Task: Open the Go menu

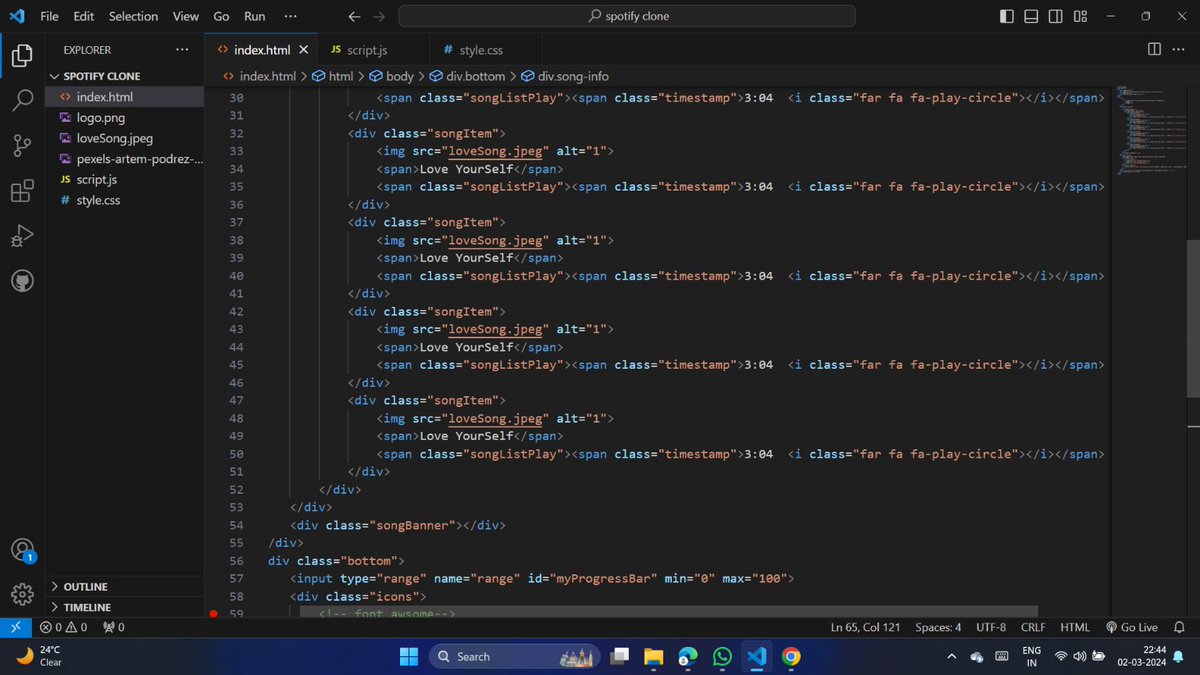Action: pos(221,16)
